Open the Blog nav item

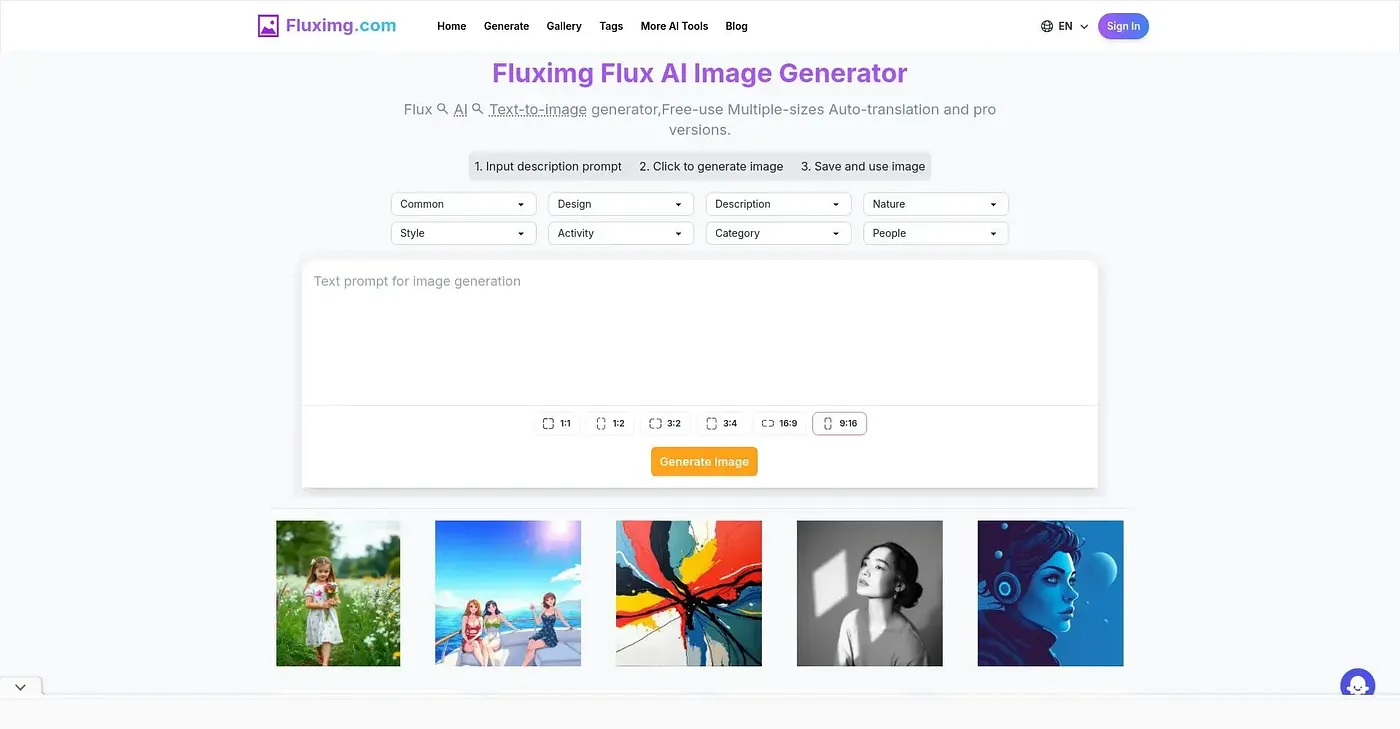[x=737, y=26]
